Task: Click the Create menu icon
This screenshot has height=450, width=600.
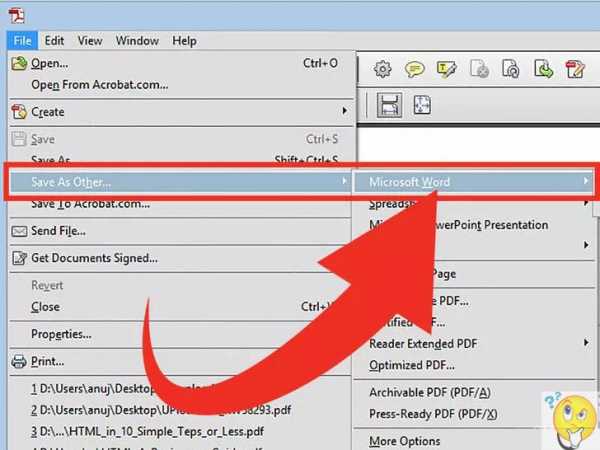Action: click(x=19, y=112)
